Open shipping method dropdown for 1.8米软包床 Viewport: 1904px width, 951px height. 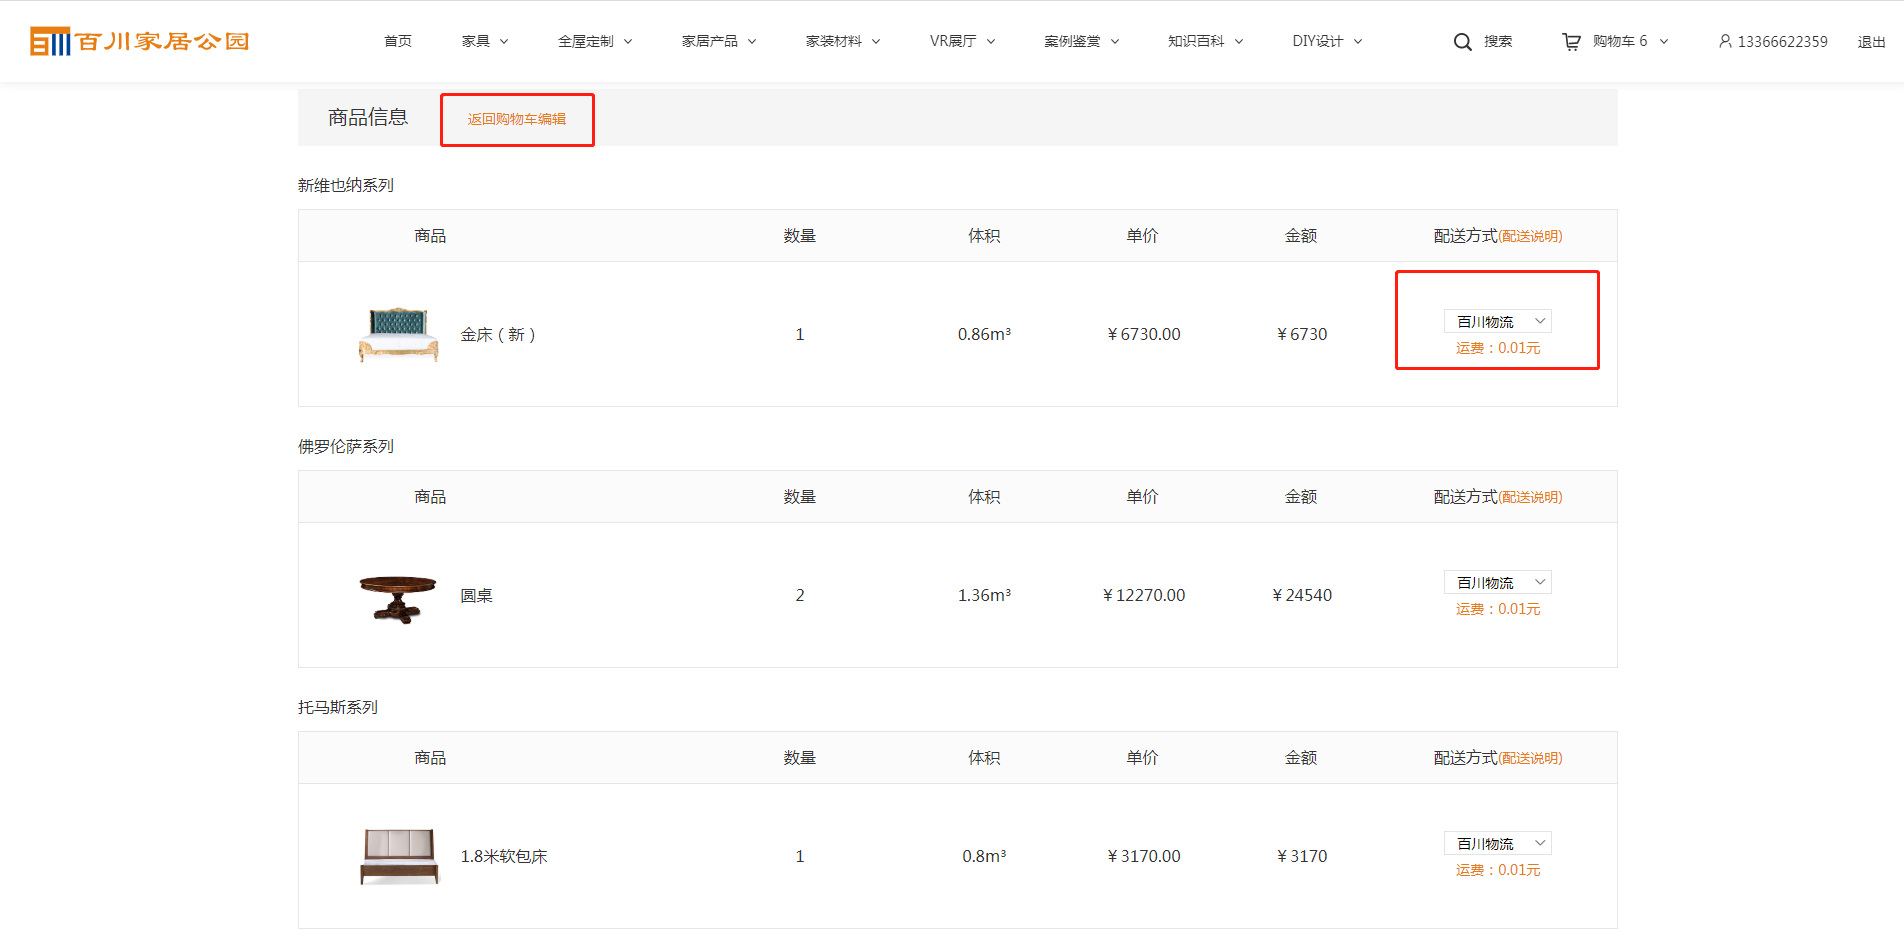(x=1497, y=843)
